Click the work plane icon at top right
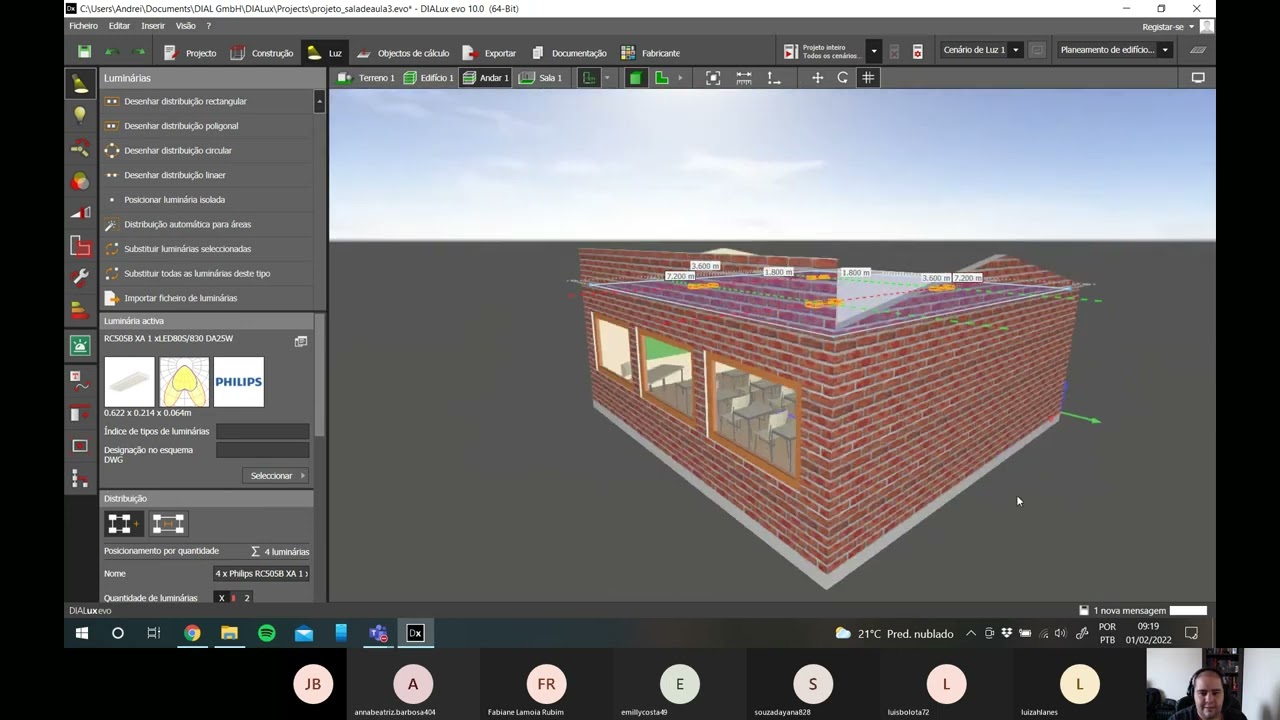This screenshot has width=1280, height=720. pyautogui.click(x=1198, y=50)
